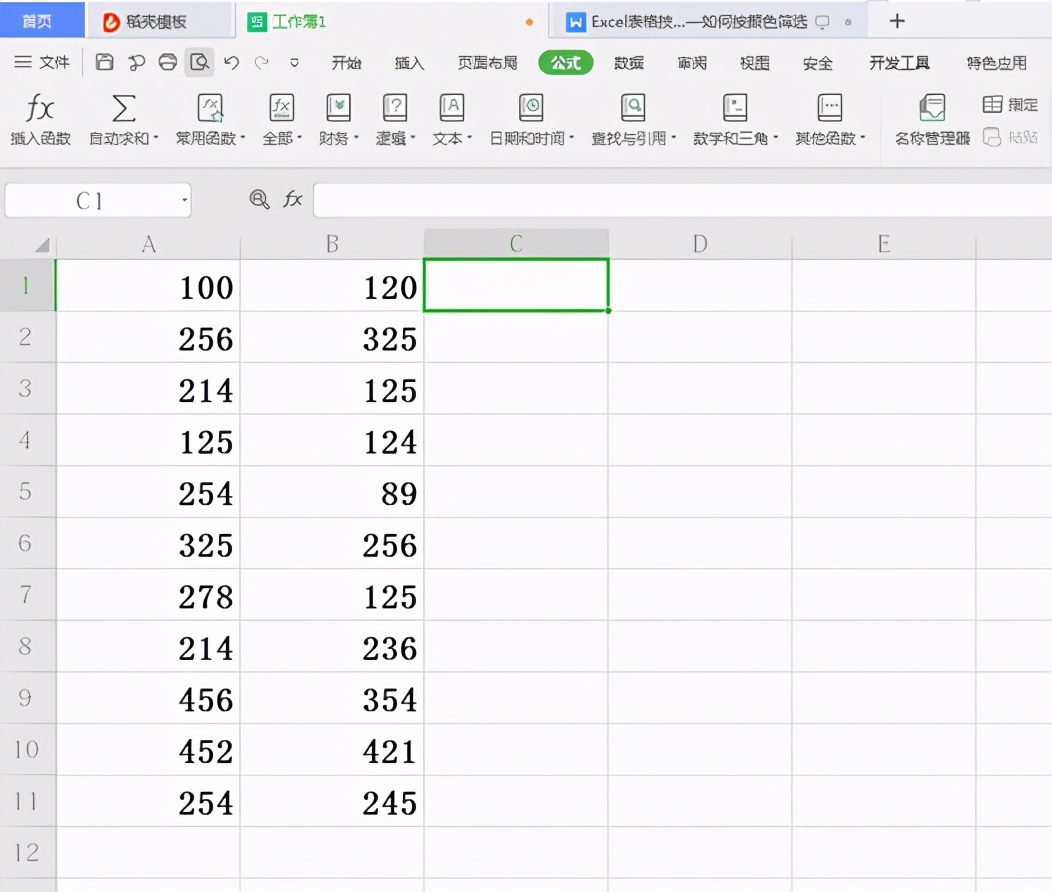
Task: Open the 文件 file menu
Action: click(42, 62)
